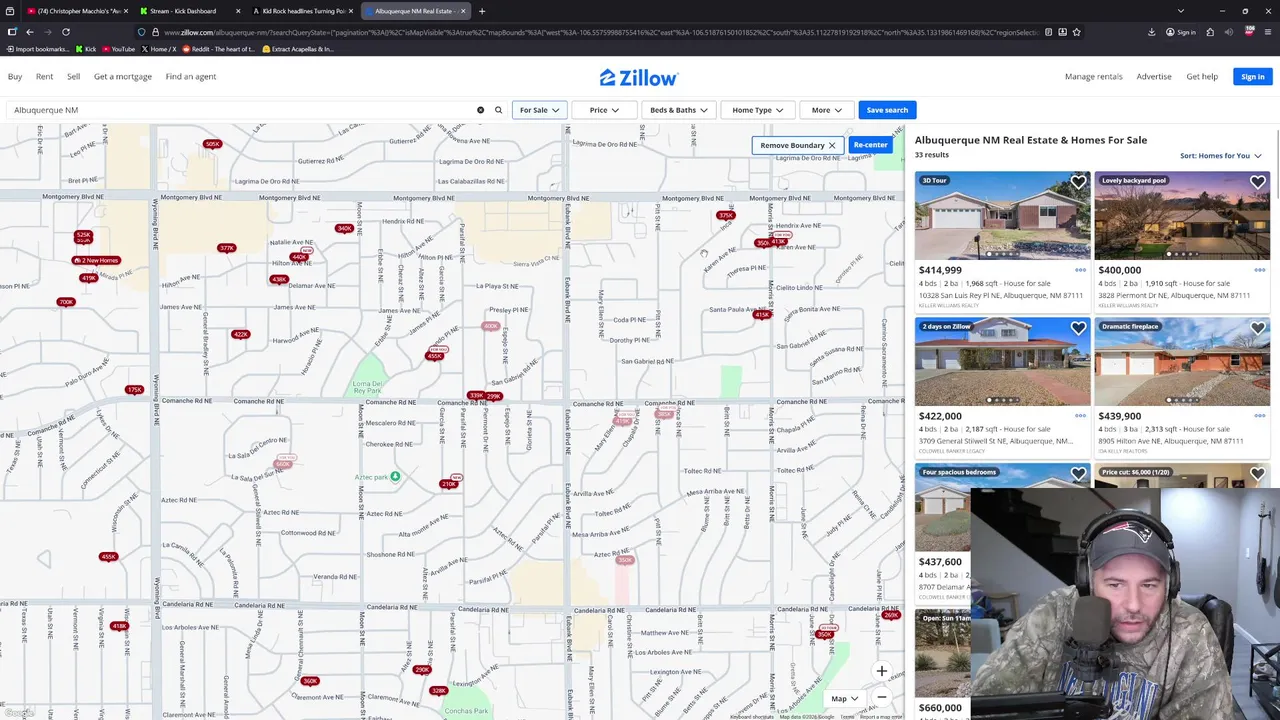Save the $400,000 Piermont Dr home heart
Screen dimensions: 1280x720
1257,182
